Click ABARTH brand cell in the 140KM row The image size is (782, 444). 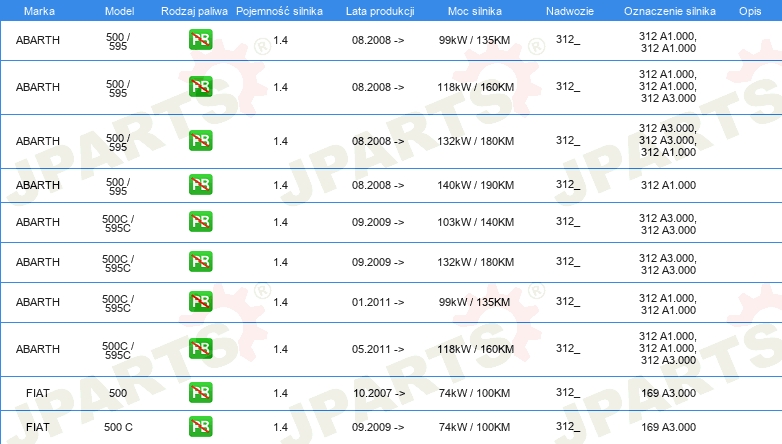37,222
